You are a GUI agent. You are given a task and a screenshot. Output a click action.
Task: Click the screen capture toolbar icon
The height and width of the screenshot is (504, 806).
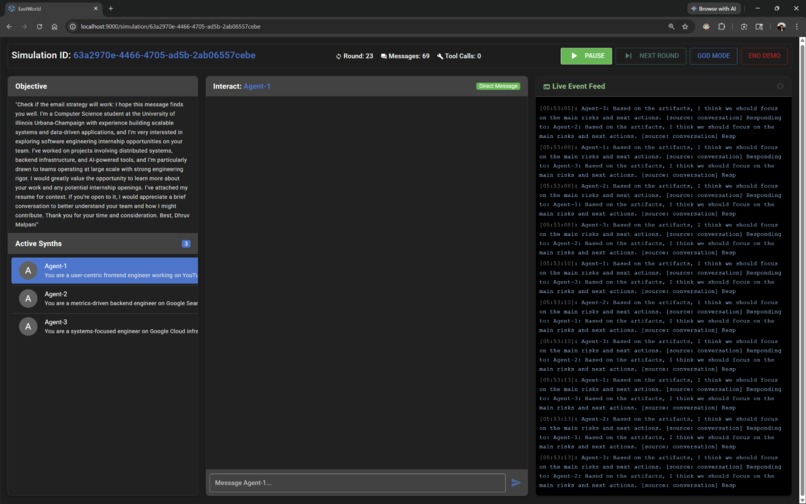(744, 27)
